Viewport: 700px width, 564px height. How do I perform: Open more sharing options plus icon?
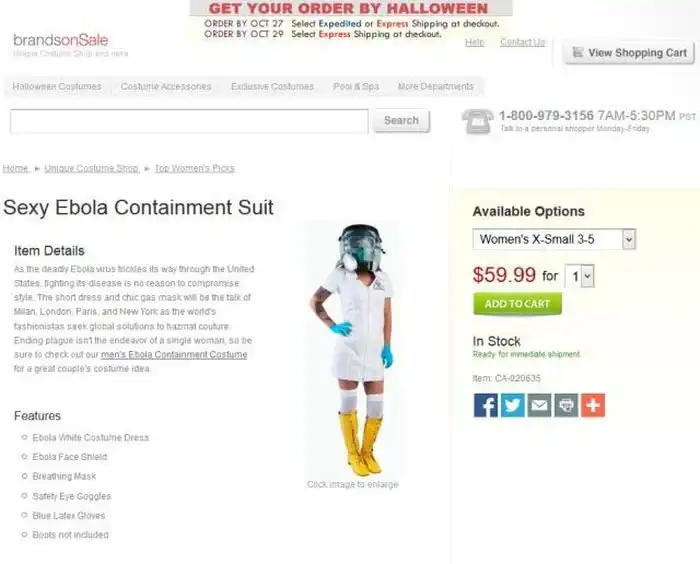click(593, 405)
